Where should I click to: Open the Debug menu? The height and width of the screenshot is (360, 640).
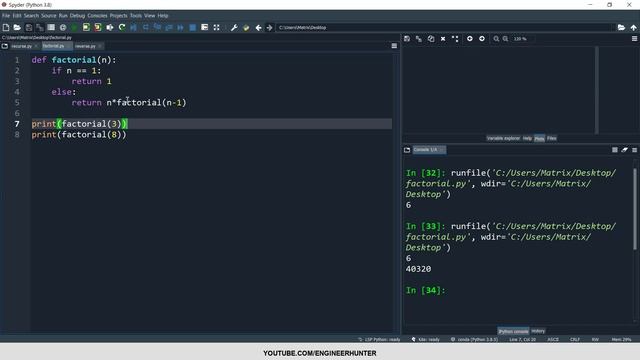(x=77, y=16)
